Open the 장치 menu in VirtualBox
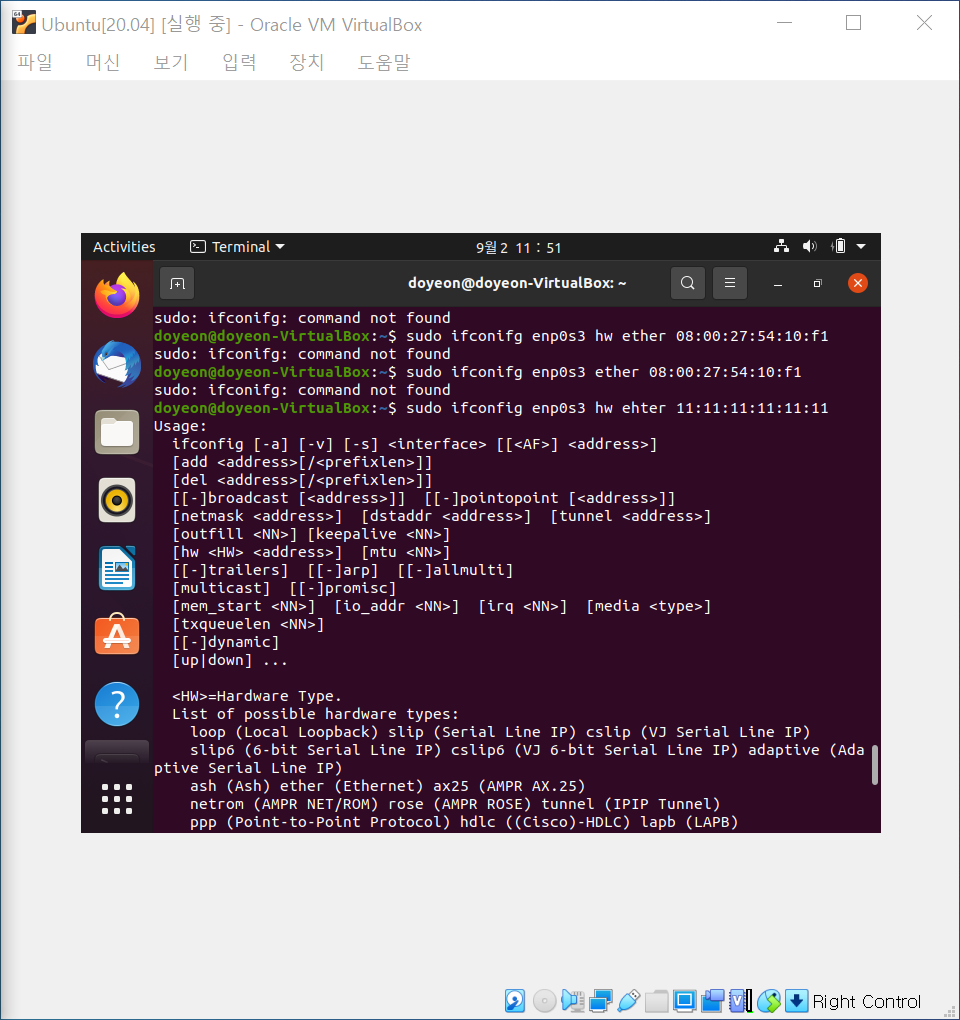960x1020 pixels. click(306, 62)
